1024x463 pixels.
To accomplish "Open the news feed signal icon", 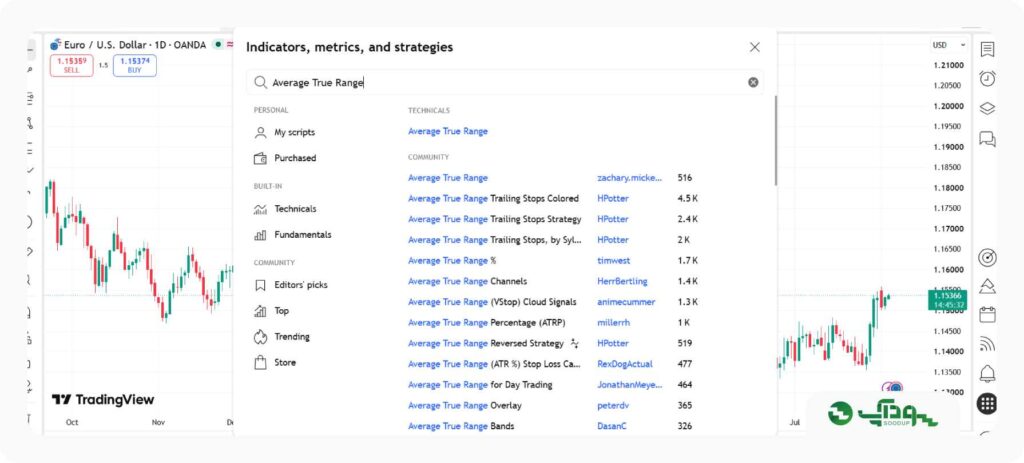I will click(x=987, y=344).
